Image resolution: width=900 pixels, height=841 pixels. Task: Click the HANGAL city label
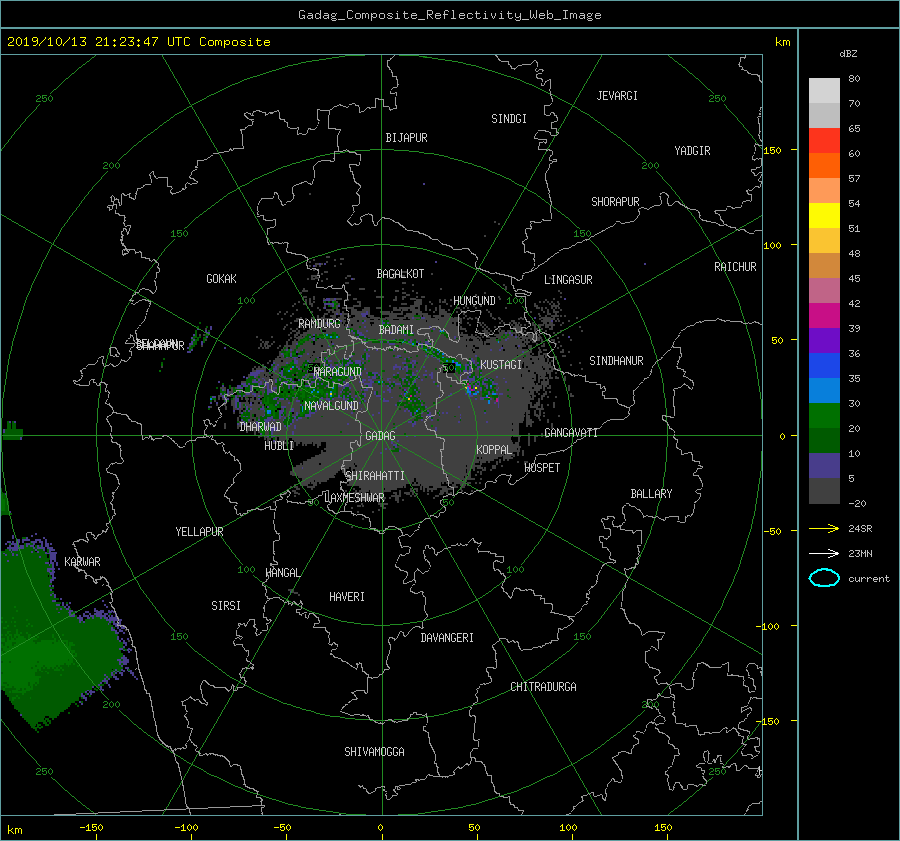[282, 573]
